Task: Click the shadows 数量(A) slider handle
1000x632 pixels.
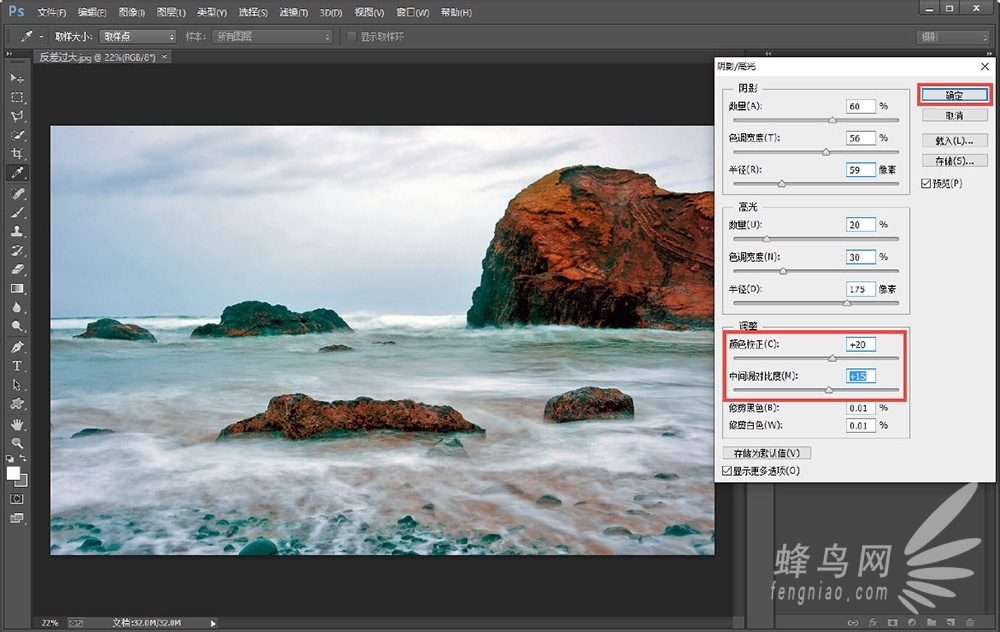Action: 832,120
